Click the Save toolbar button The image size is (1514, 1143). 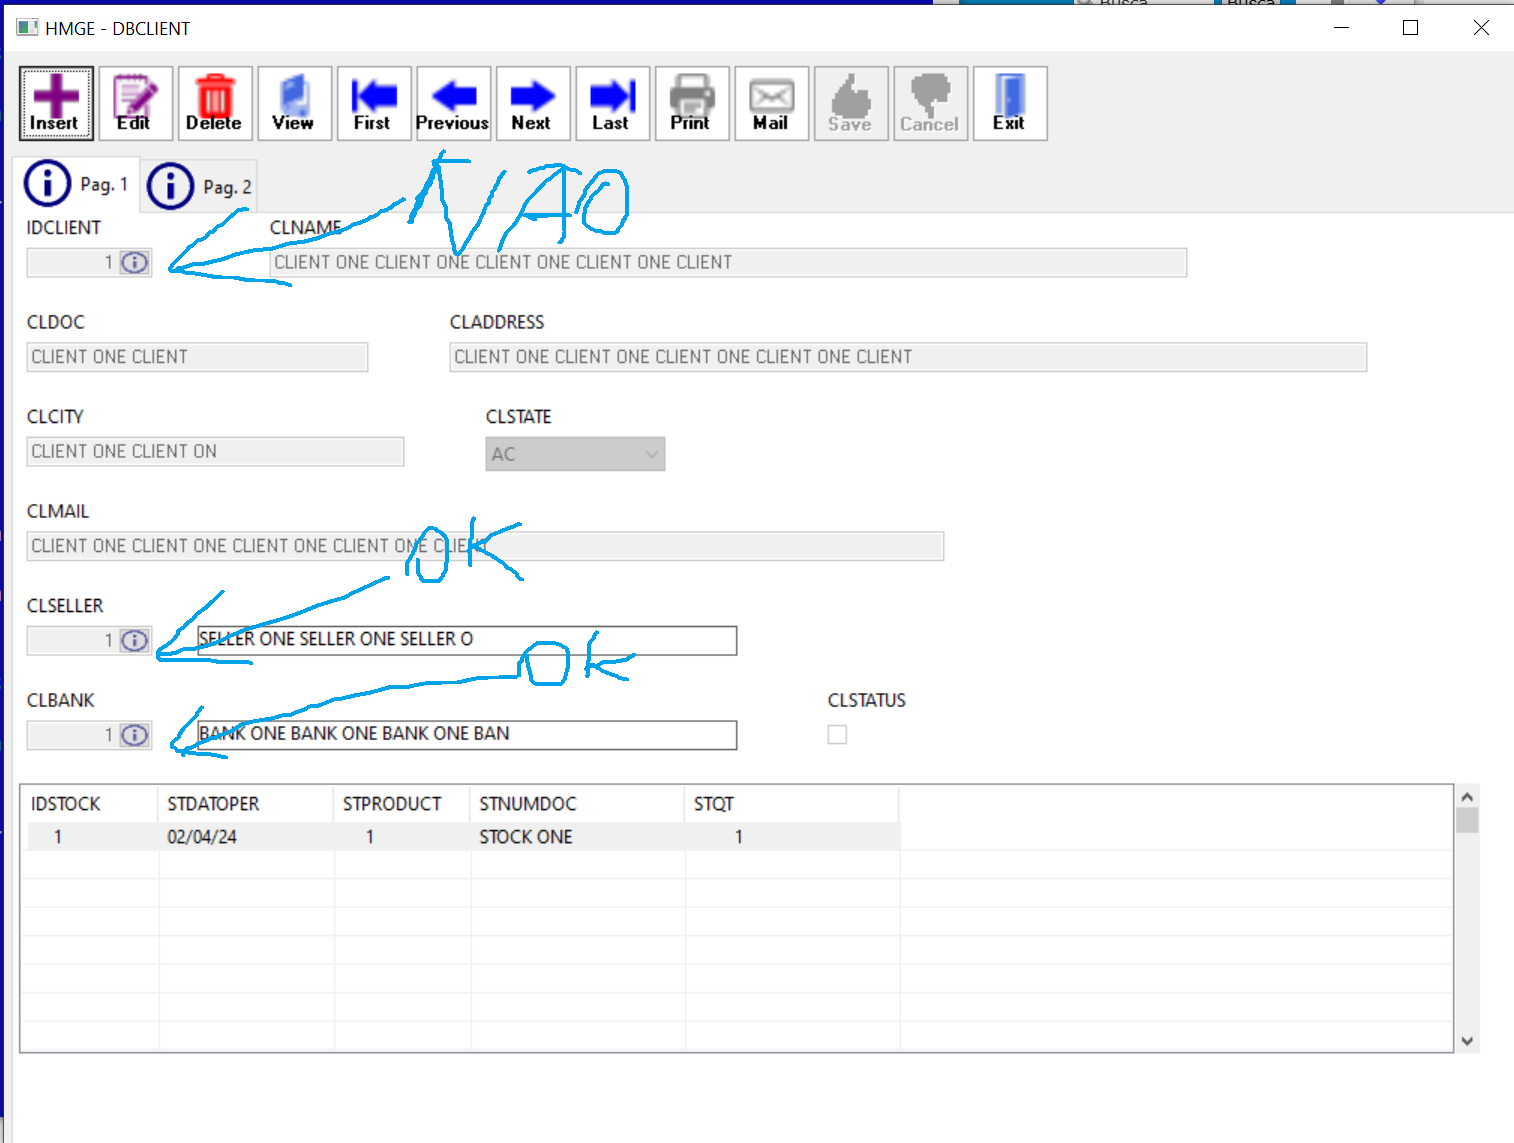pos(851,104)
